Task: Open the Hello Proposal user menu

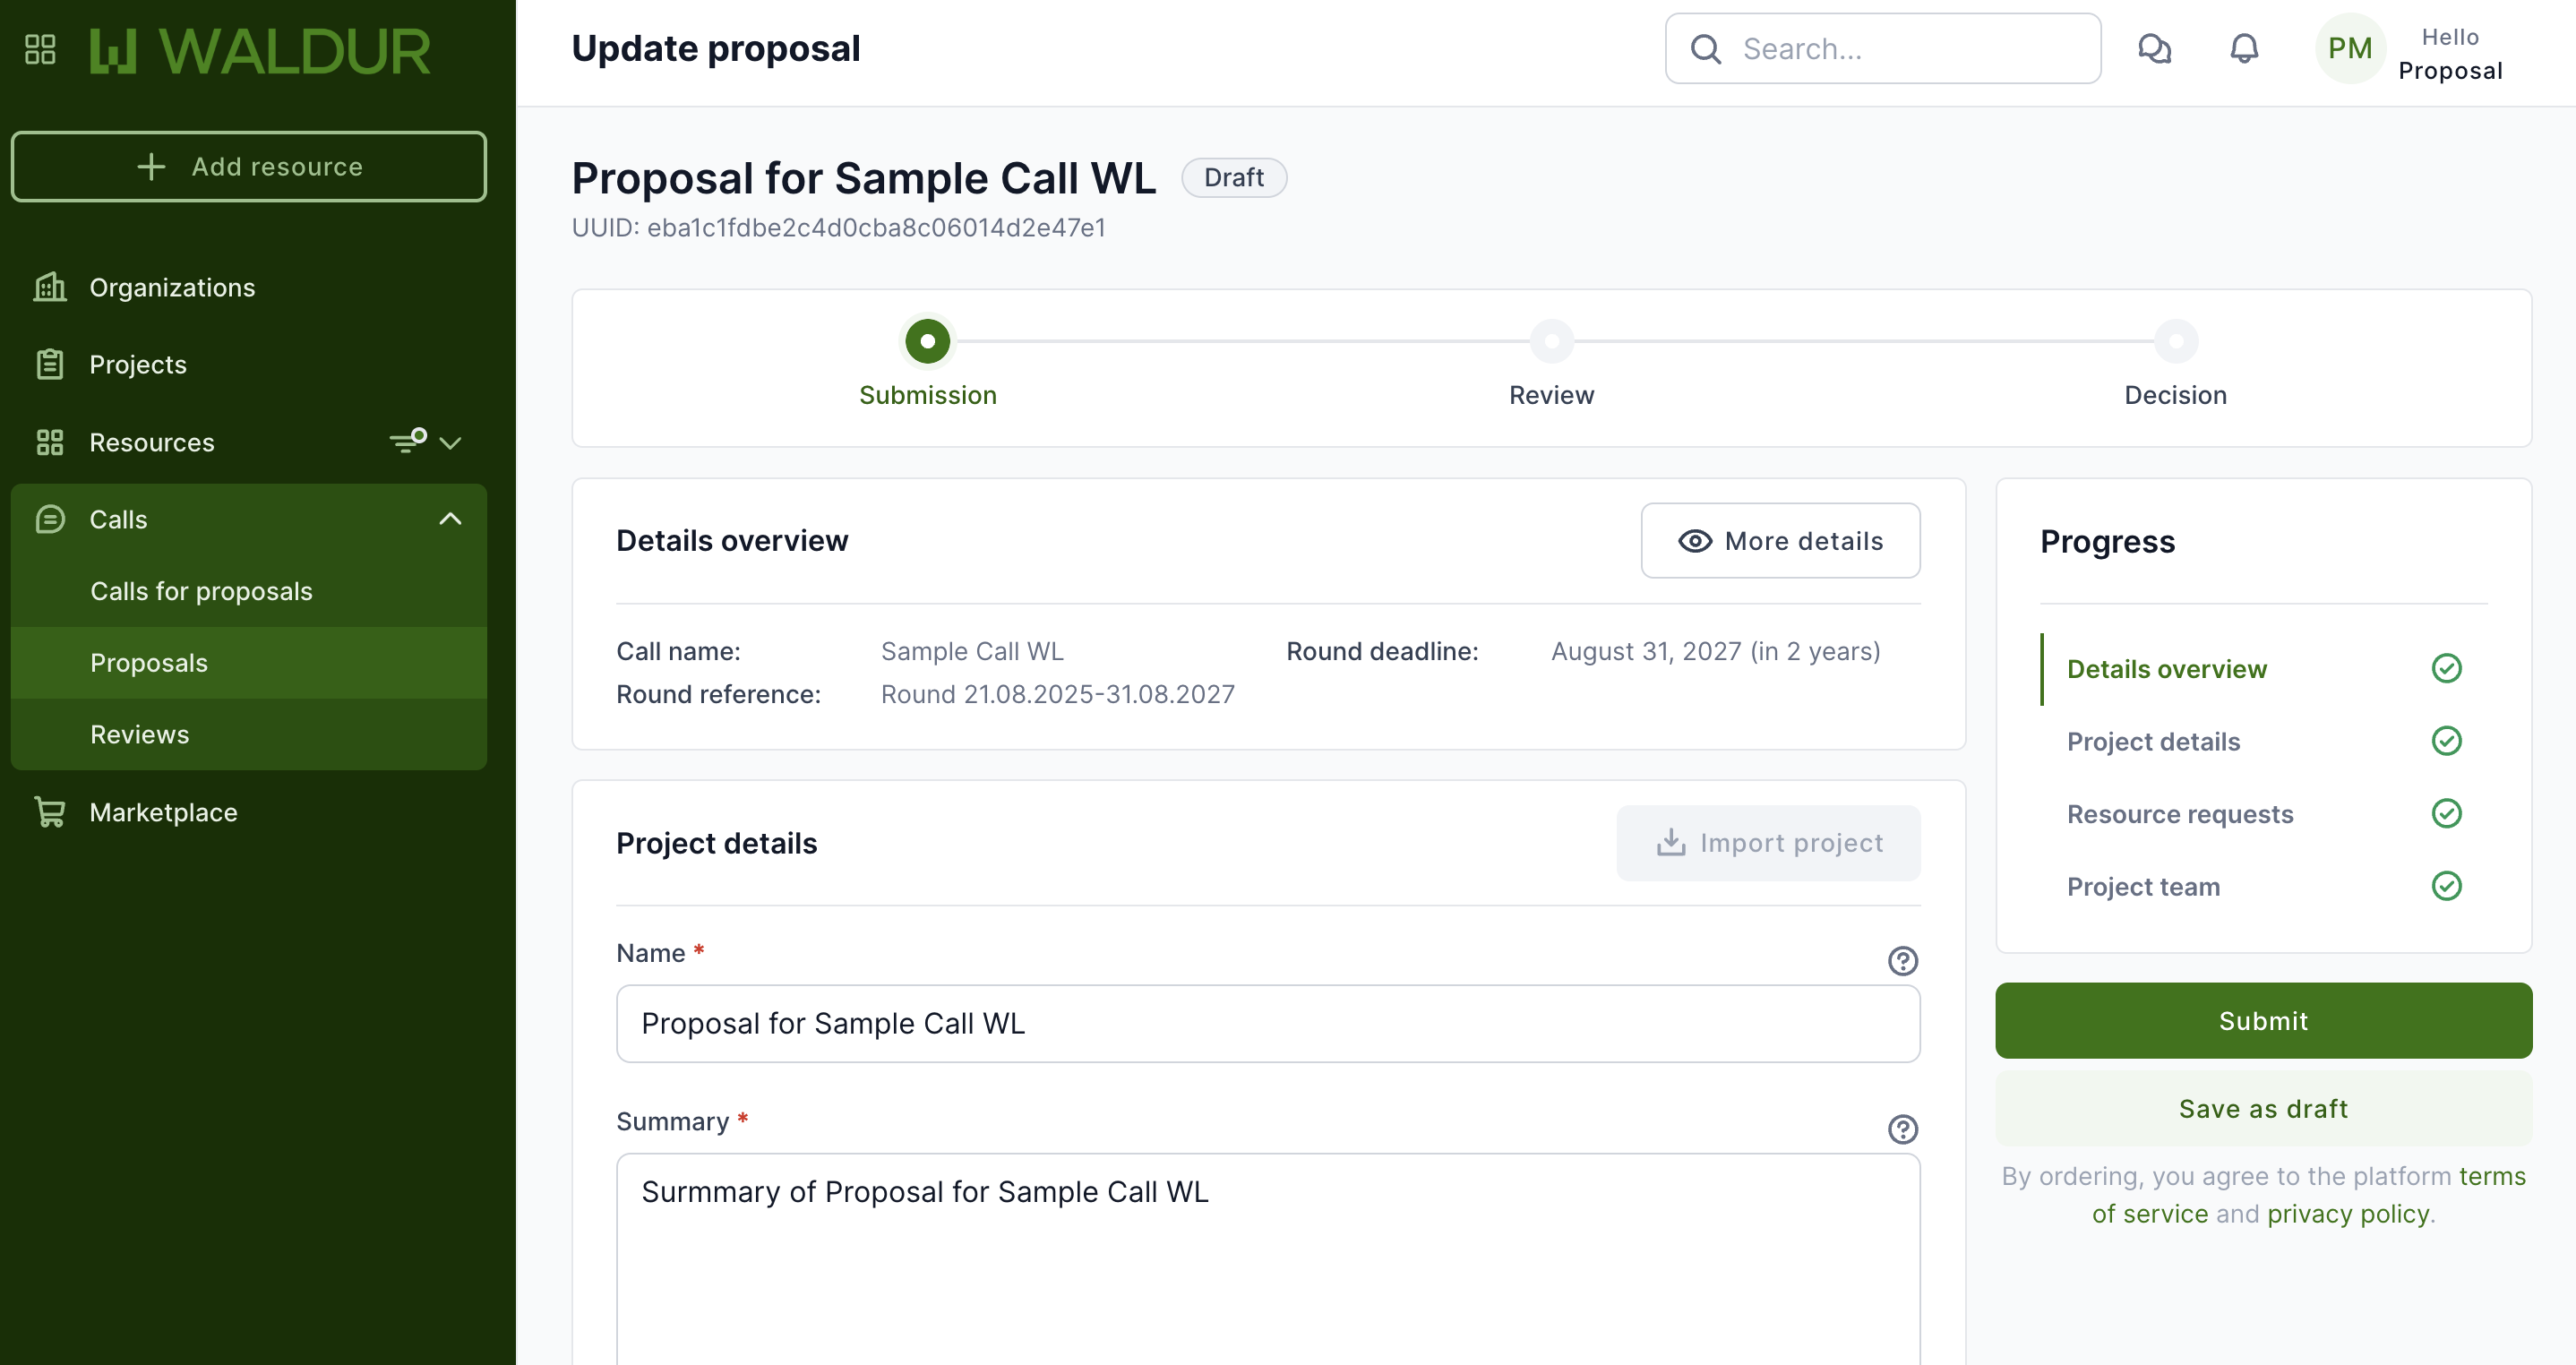Action: pos(2449,54)
